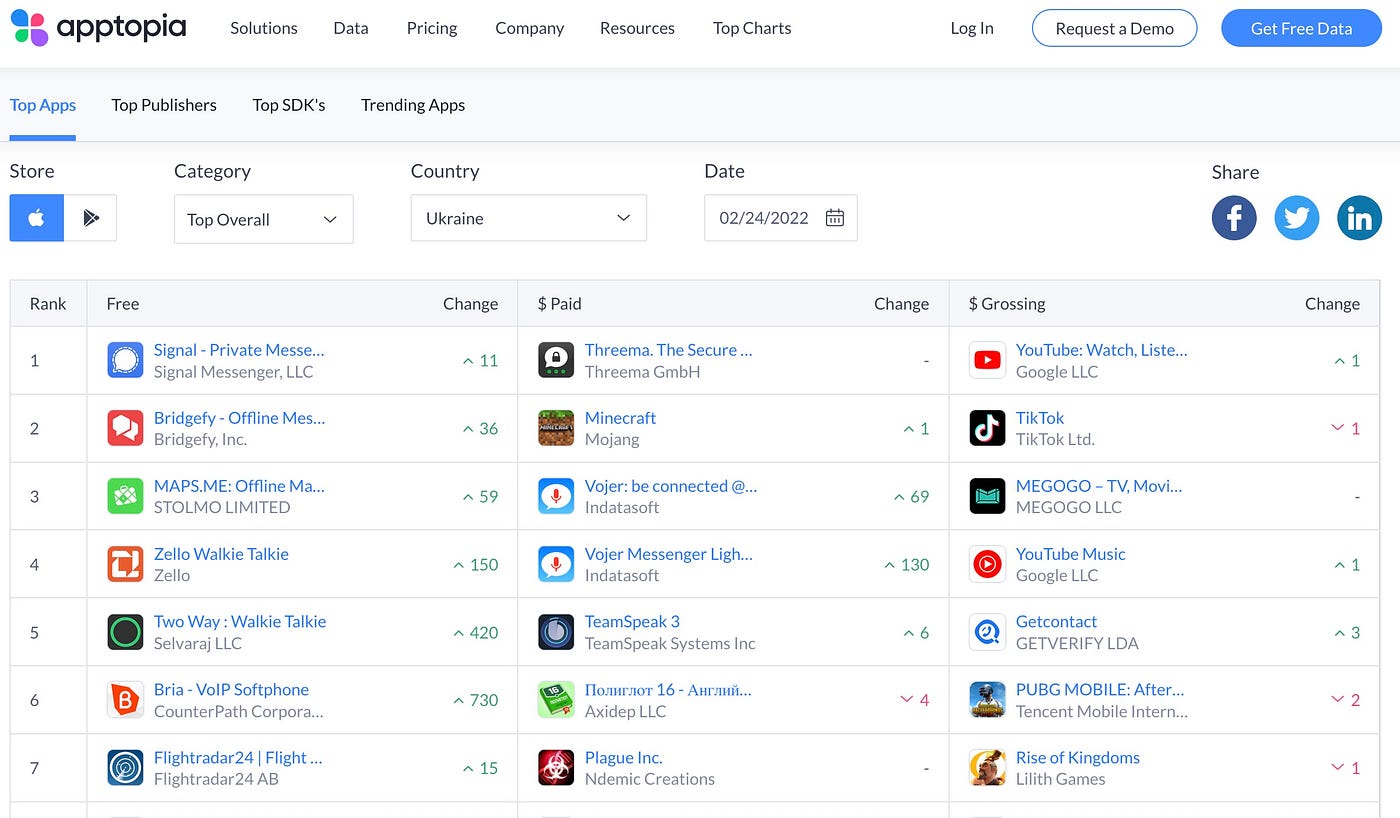
Task: Share on LinkedIn icon
Action: [1359, 217]
